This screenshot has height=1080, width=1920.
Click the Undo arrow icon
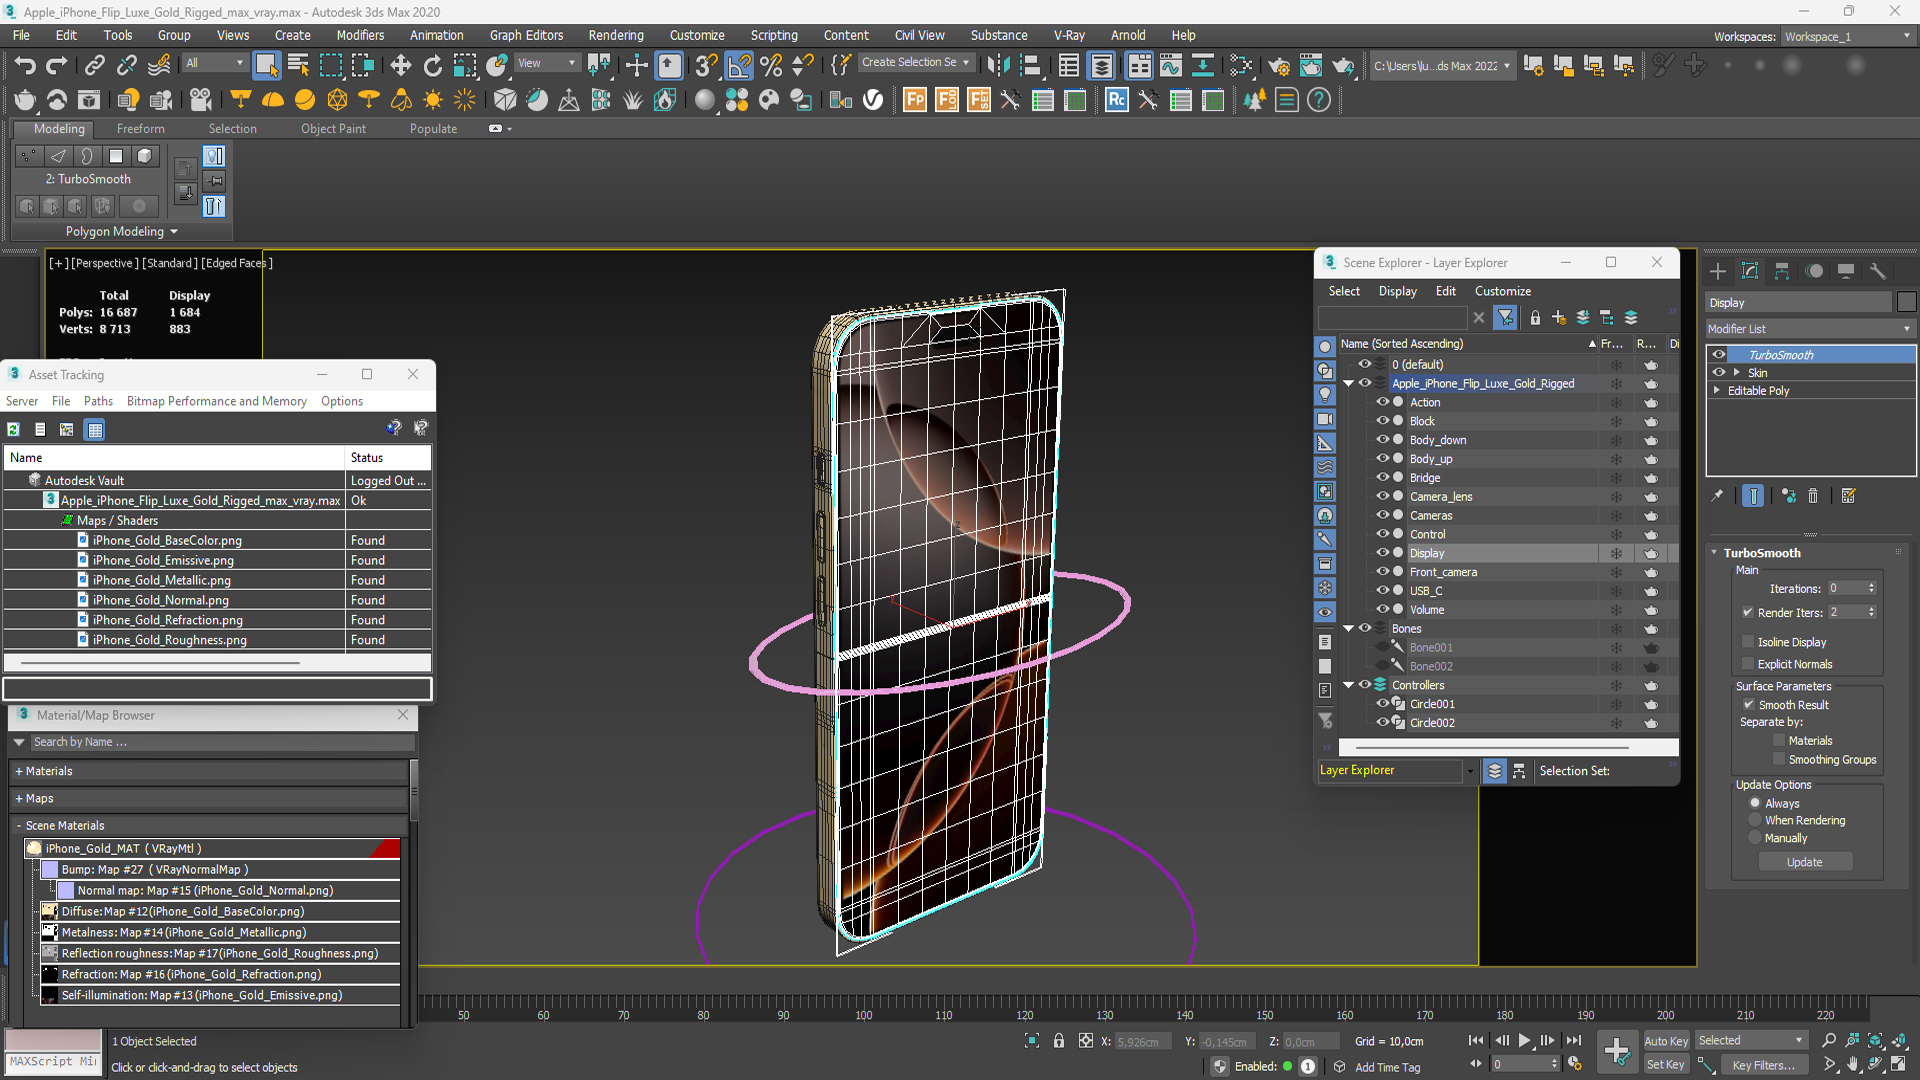tap(25, 66)
